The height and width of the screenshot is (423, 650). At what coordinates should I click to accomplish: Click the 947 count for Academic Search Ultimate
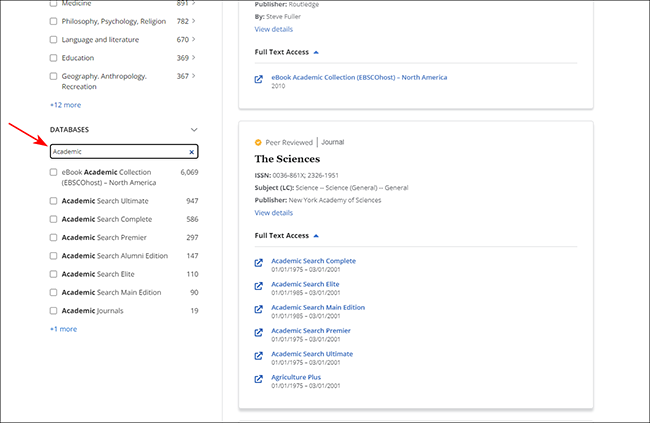pos(192,201)
